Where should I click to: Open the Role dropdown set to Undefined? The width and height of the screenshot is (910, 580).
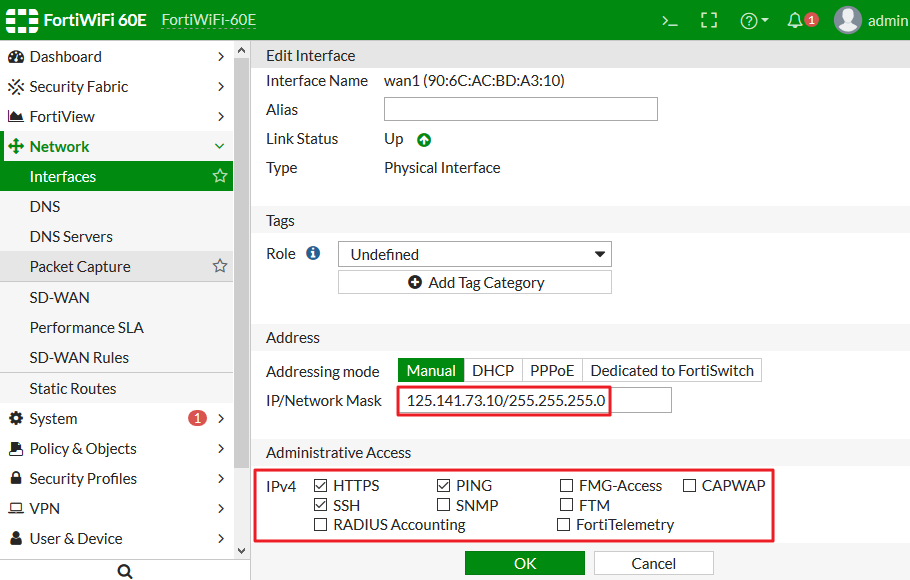pos(475,254)
